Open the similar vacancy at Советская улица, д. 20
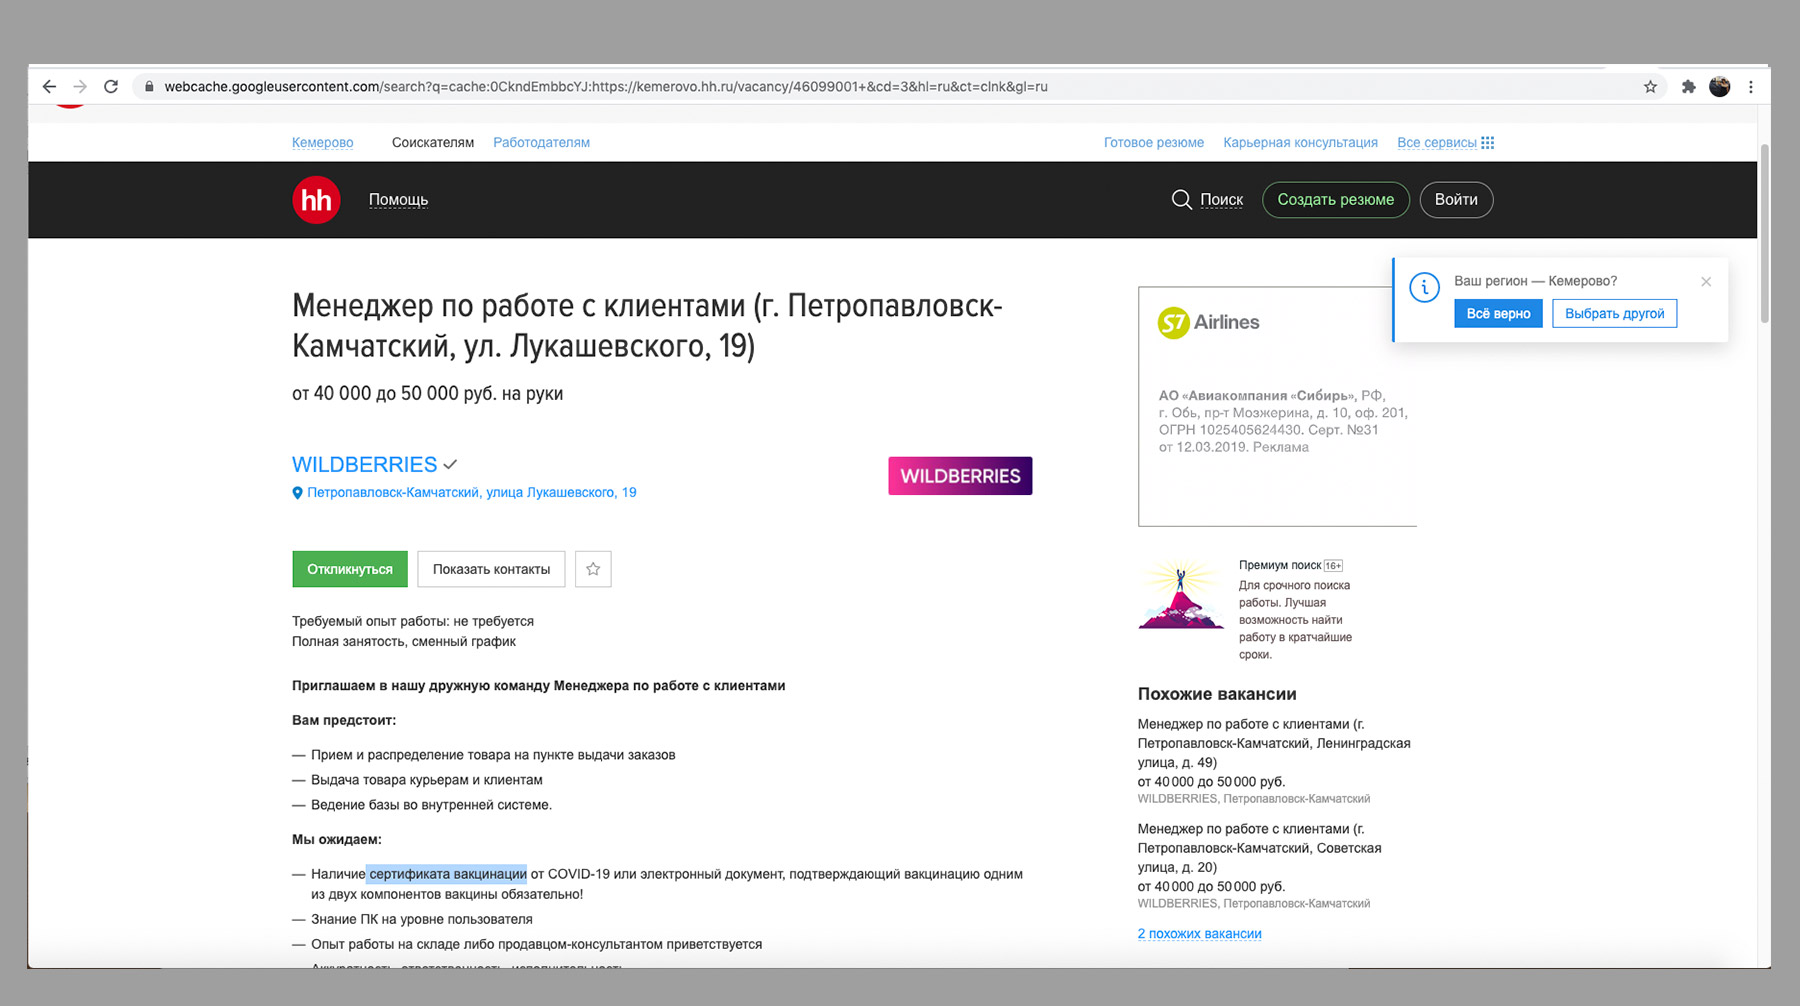The image size is (1800, 1006). 1260,848
